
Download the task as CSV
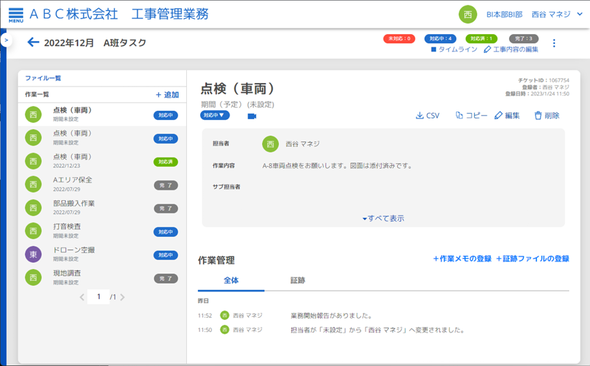point(427,115)
